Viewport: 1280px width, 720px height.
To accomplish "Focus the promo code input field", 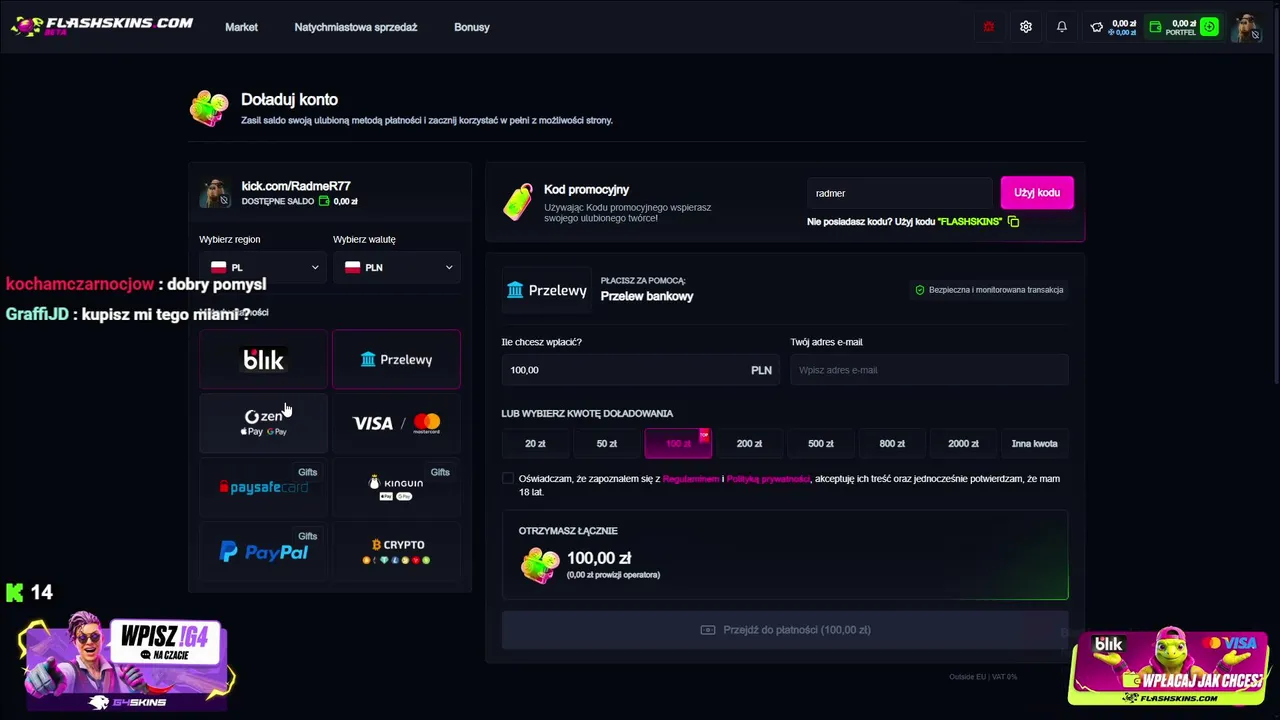I will pyautogui.click(x=900, y=193).
